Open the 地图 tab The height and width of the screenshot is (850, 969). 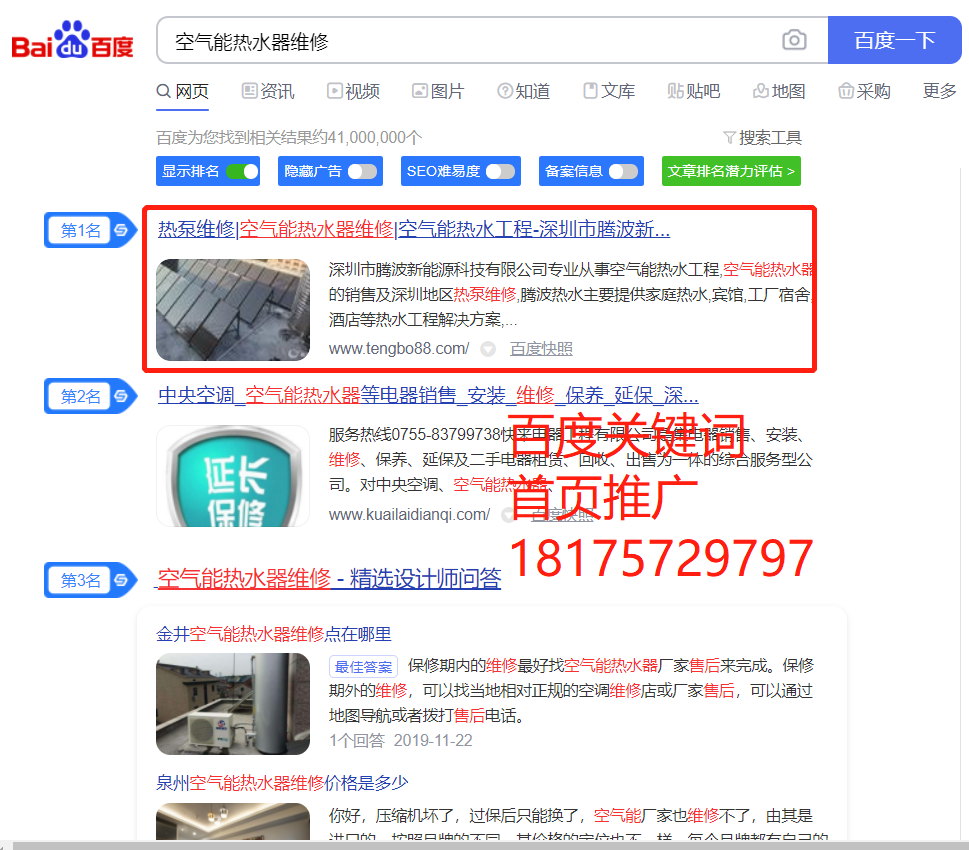[x=779, y=91]
